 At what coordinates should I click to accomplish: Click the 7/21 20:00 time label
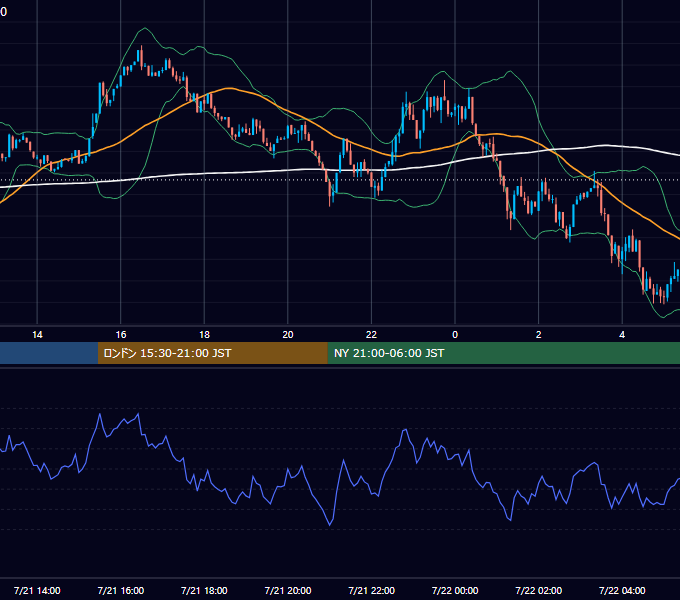(288, 590)
